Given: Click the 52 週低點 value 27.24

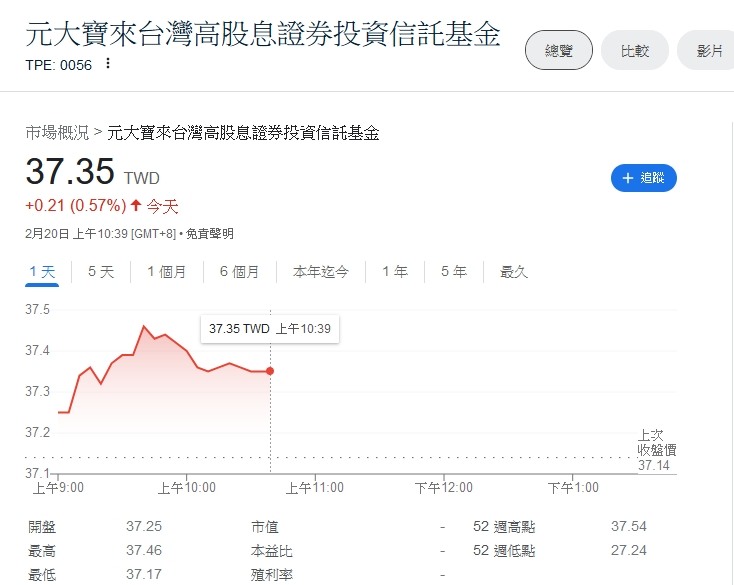Looking at the screenshot, I should (x=629, y=550).
